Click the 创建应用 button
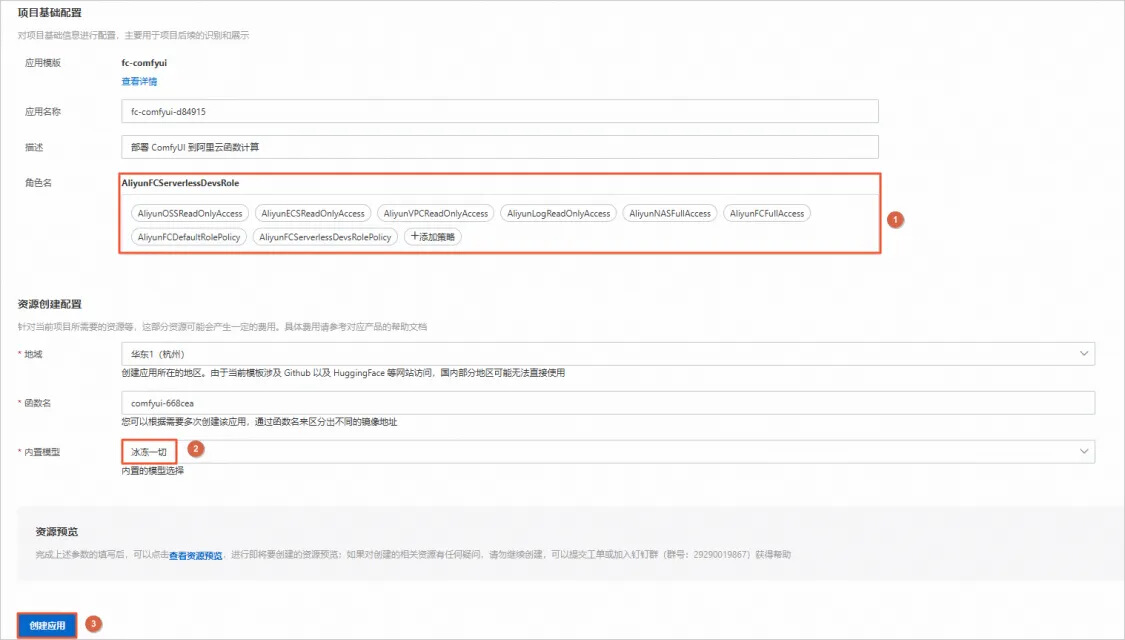The width and height of the screenshot is (1125, 640). [47, 625]
